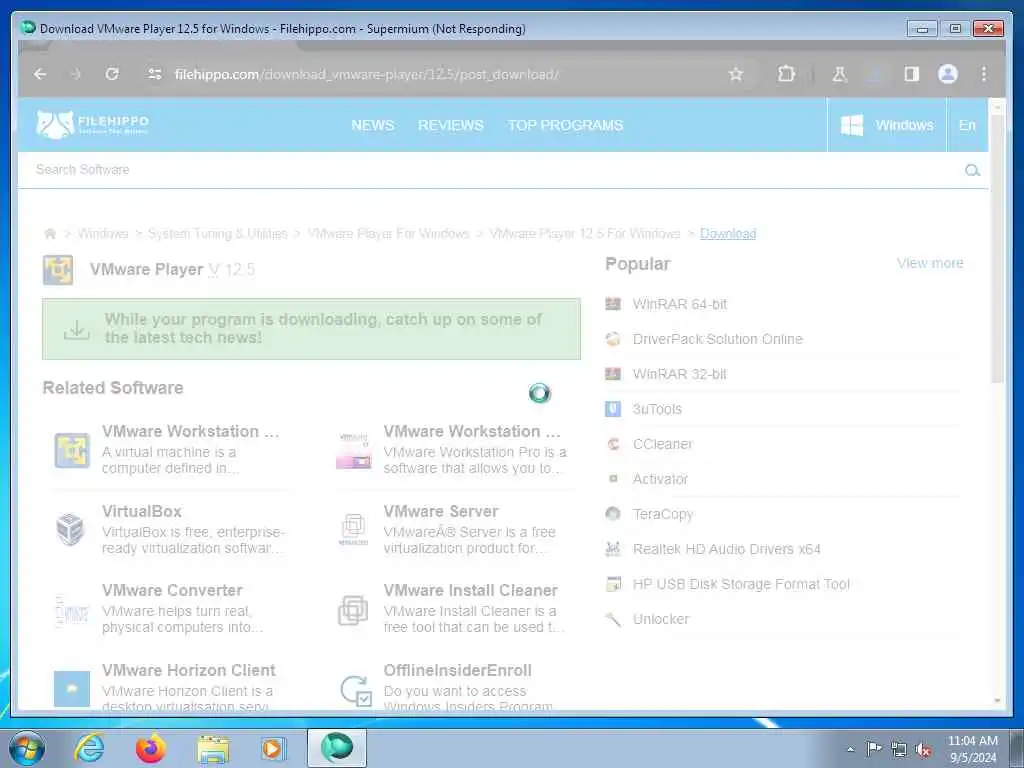Screen dimensions: 1024x768
Task: Open the Activator link
Action: [660, 479]
